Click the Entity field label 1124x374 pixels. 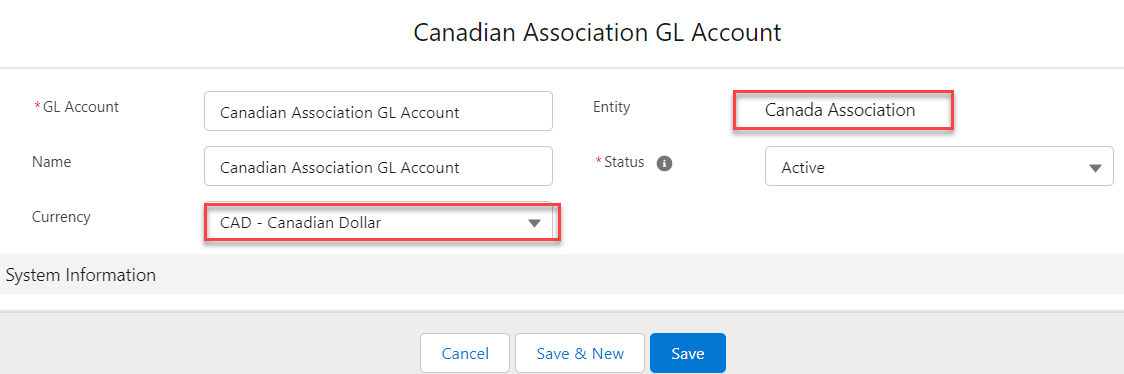[611, 107]
